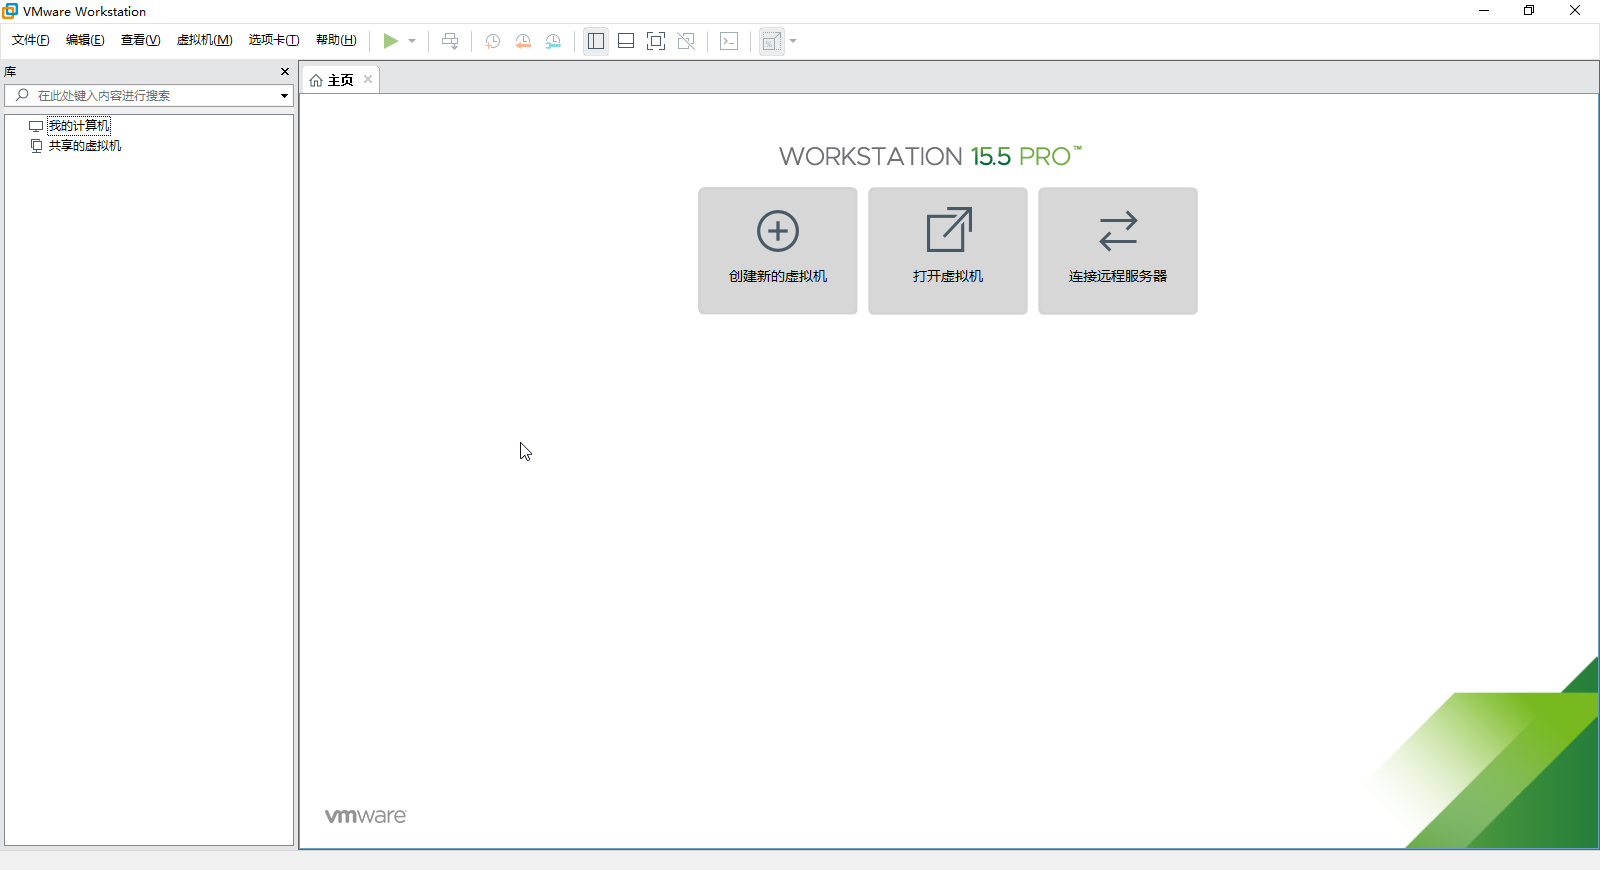This screenshot has width=1600, height=870.
Task: Click the VMware Workstation title bar icon
Action: [x=10, y=11]
